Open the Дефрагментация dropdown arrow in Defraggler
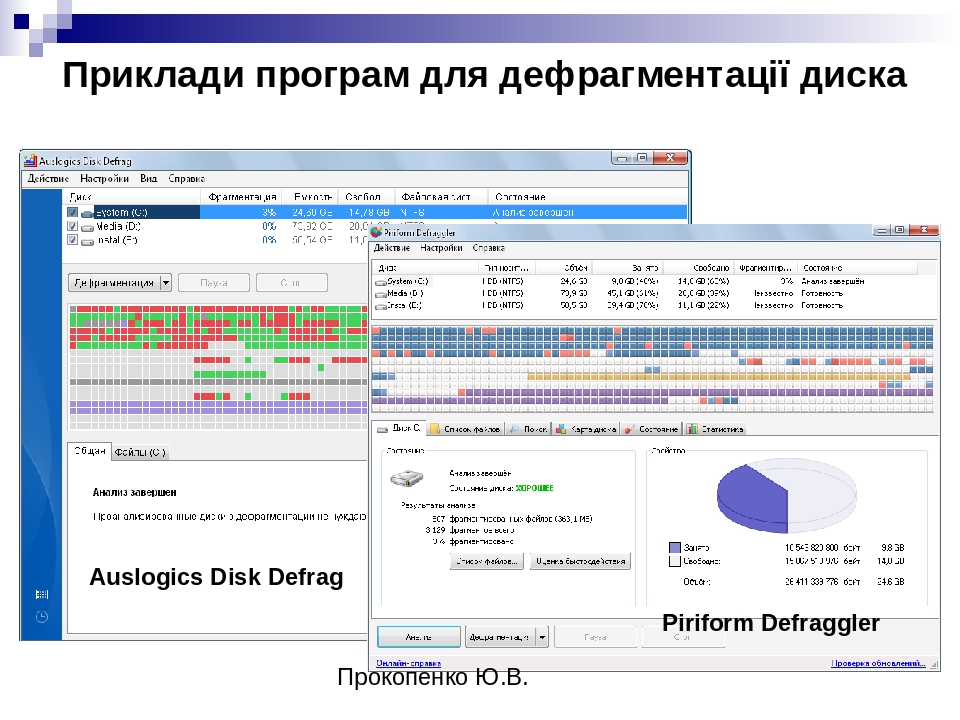960x720 pixels. coord(542,637)
